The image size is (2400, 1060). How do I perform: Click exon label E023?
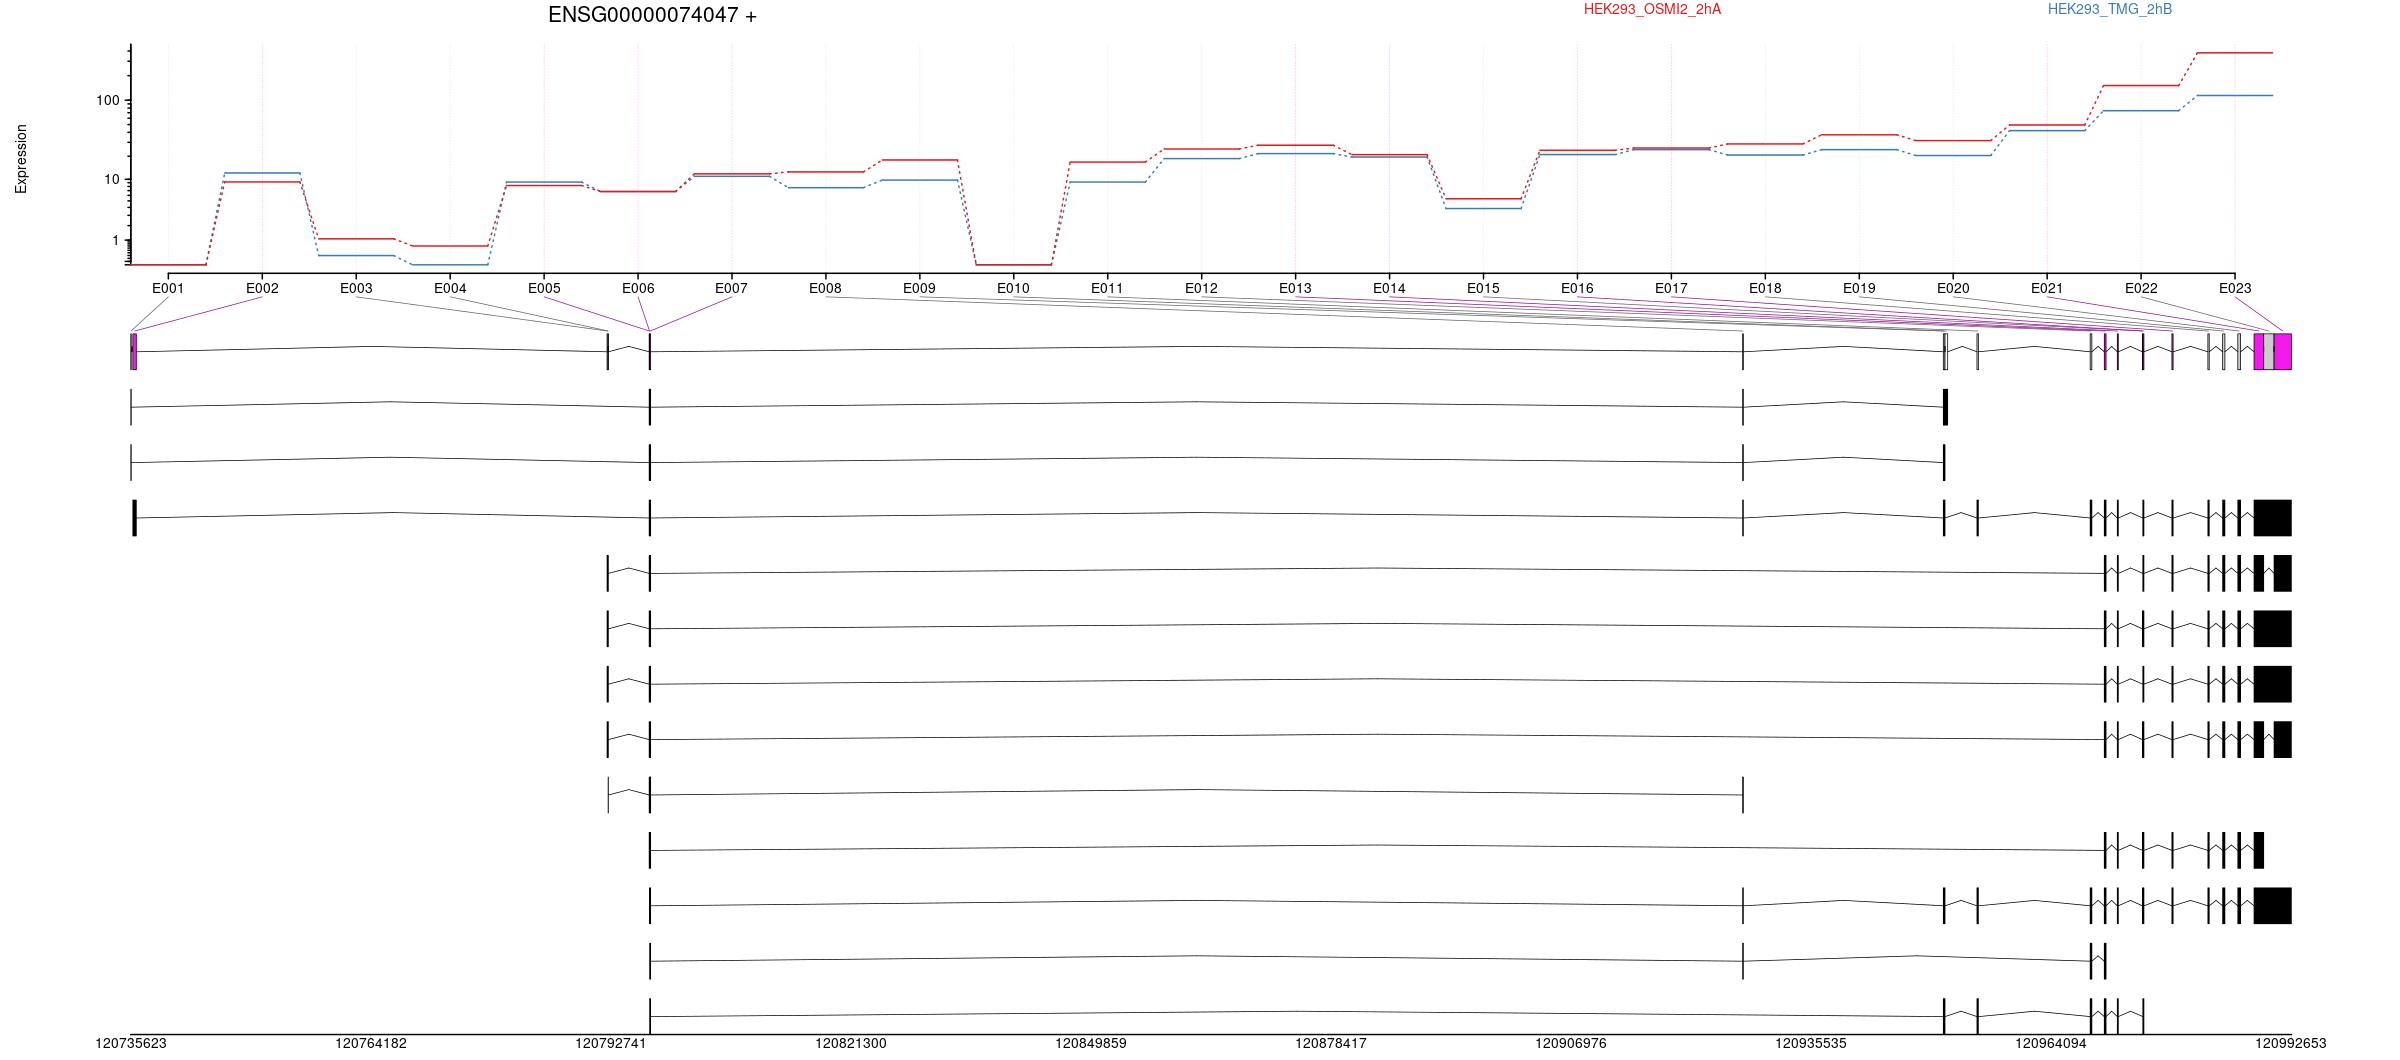tap(2235, 288)
